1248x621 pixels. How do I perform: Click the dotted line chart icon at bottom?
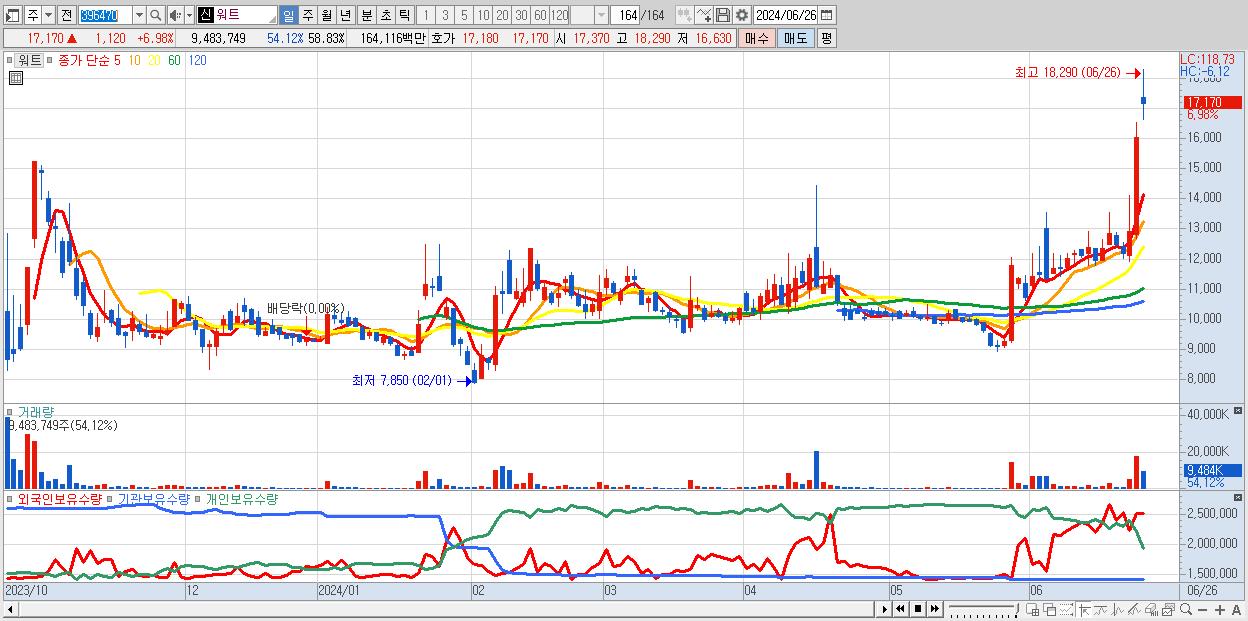[x=1066, y=608]
